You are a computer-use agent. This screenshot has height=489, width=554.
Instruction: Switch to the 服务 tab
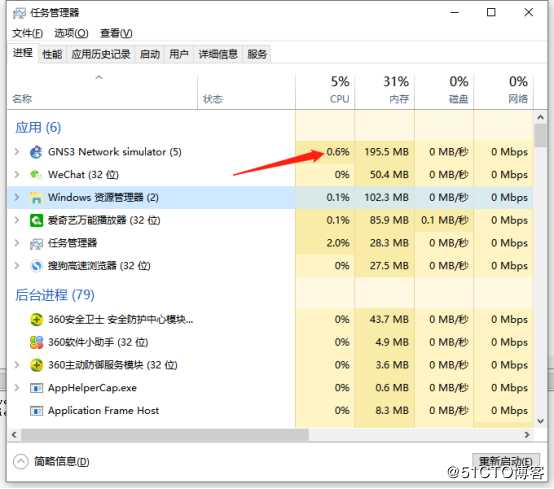(257, 54)
